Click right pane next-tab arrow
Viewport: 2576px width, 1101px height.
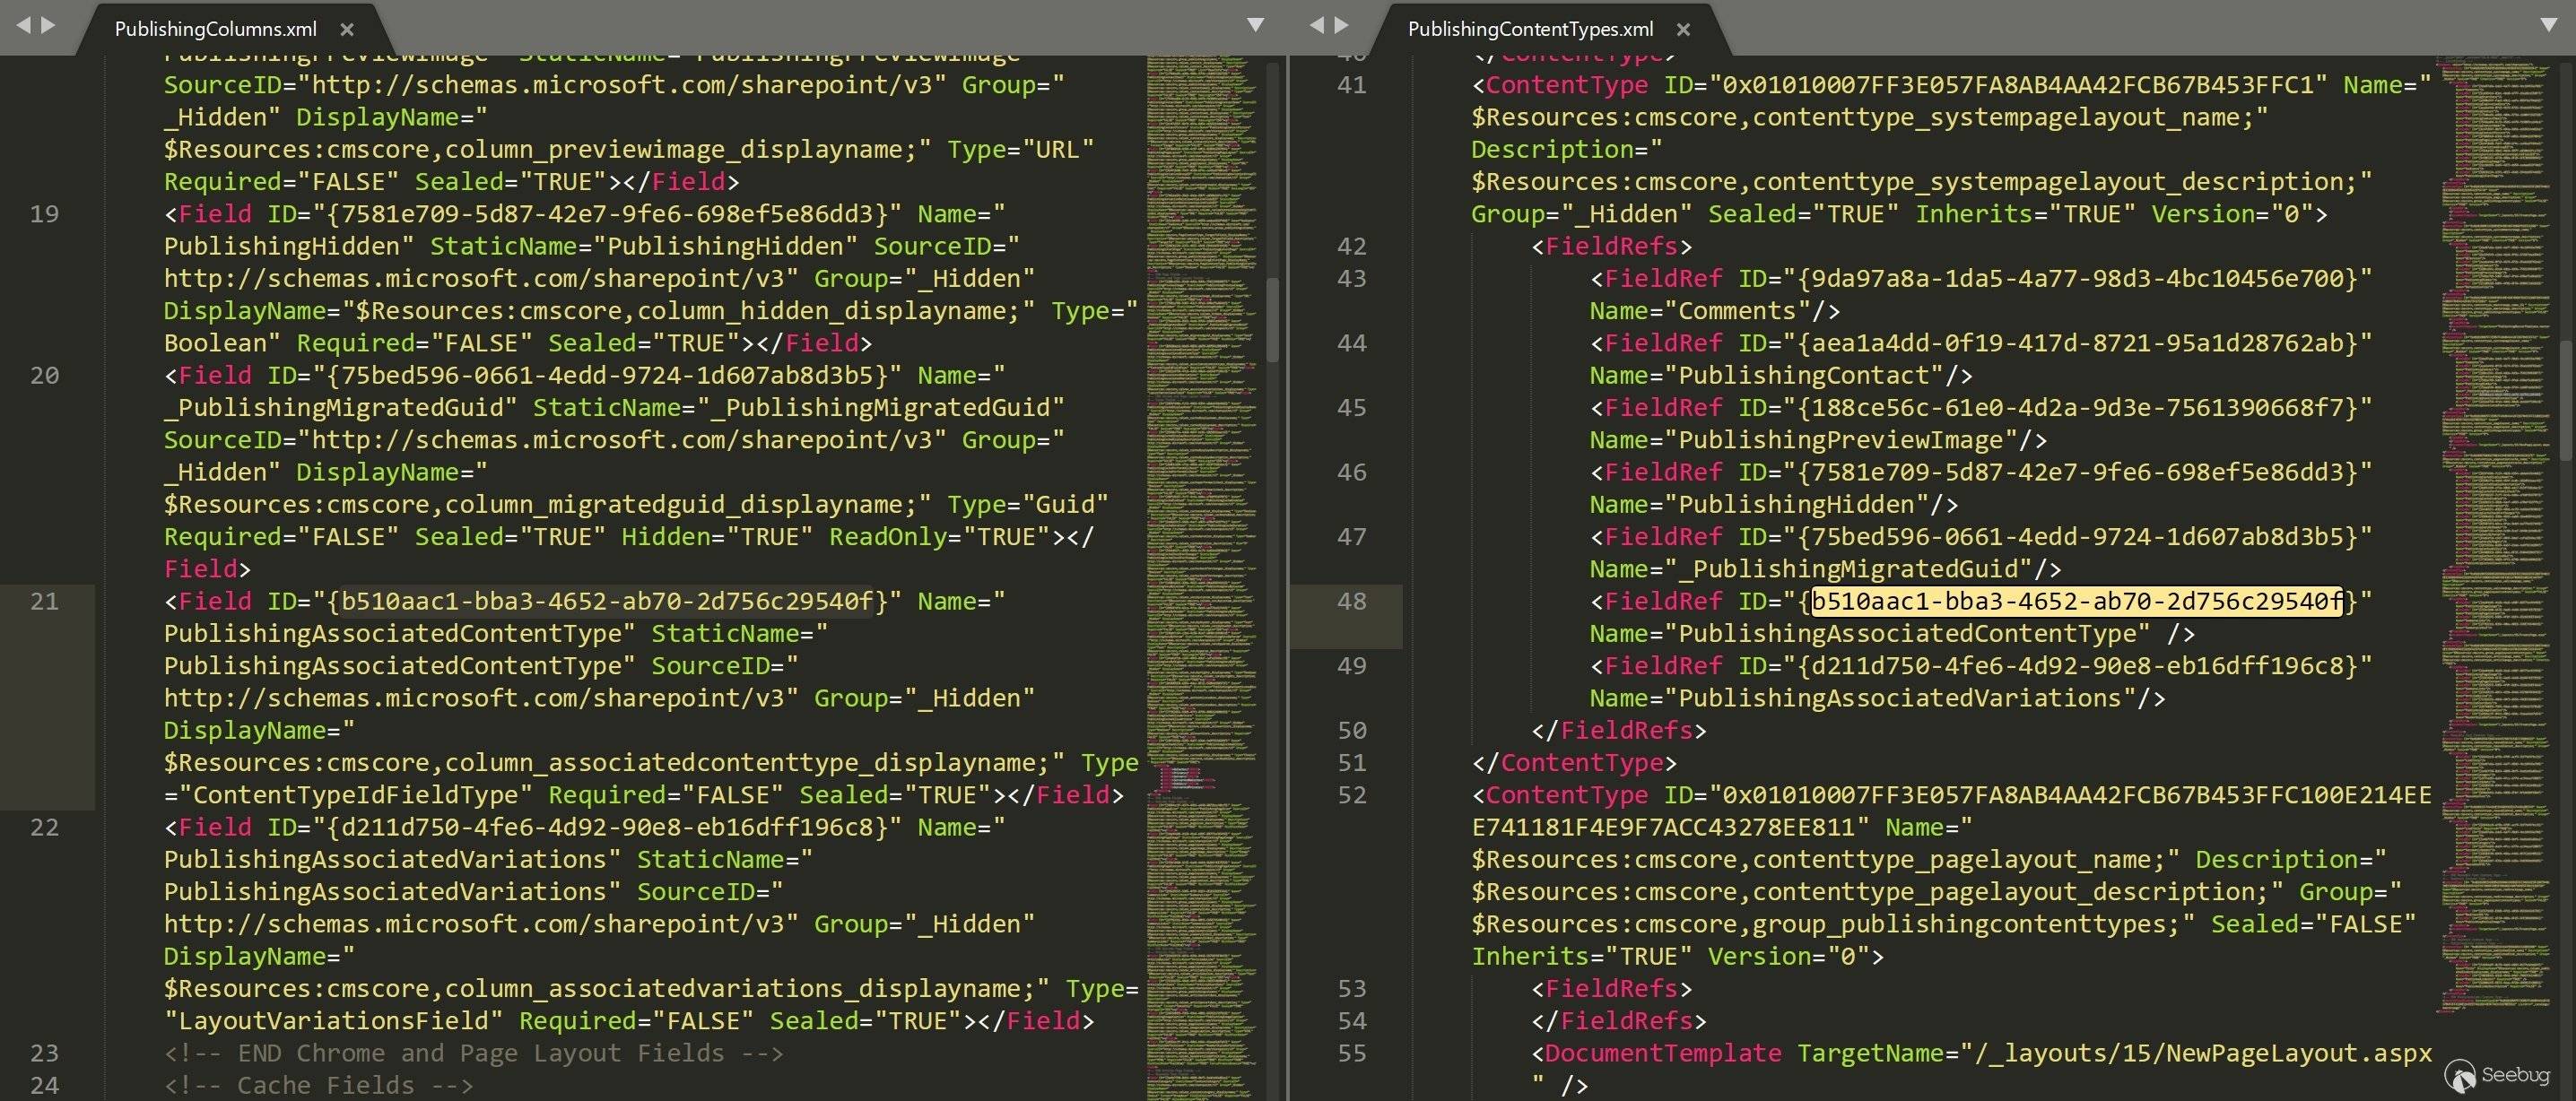click(1341, 25)
